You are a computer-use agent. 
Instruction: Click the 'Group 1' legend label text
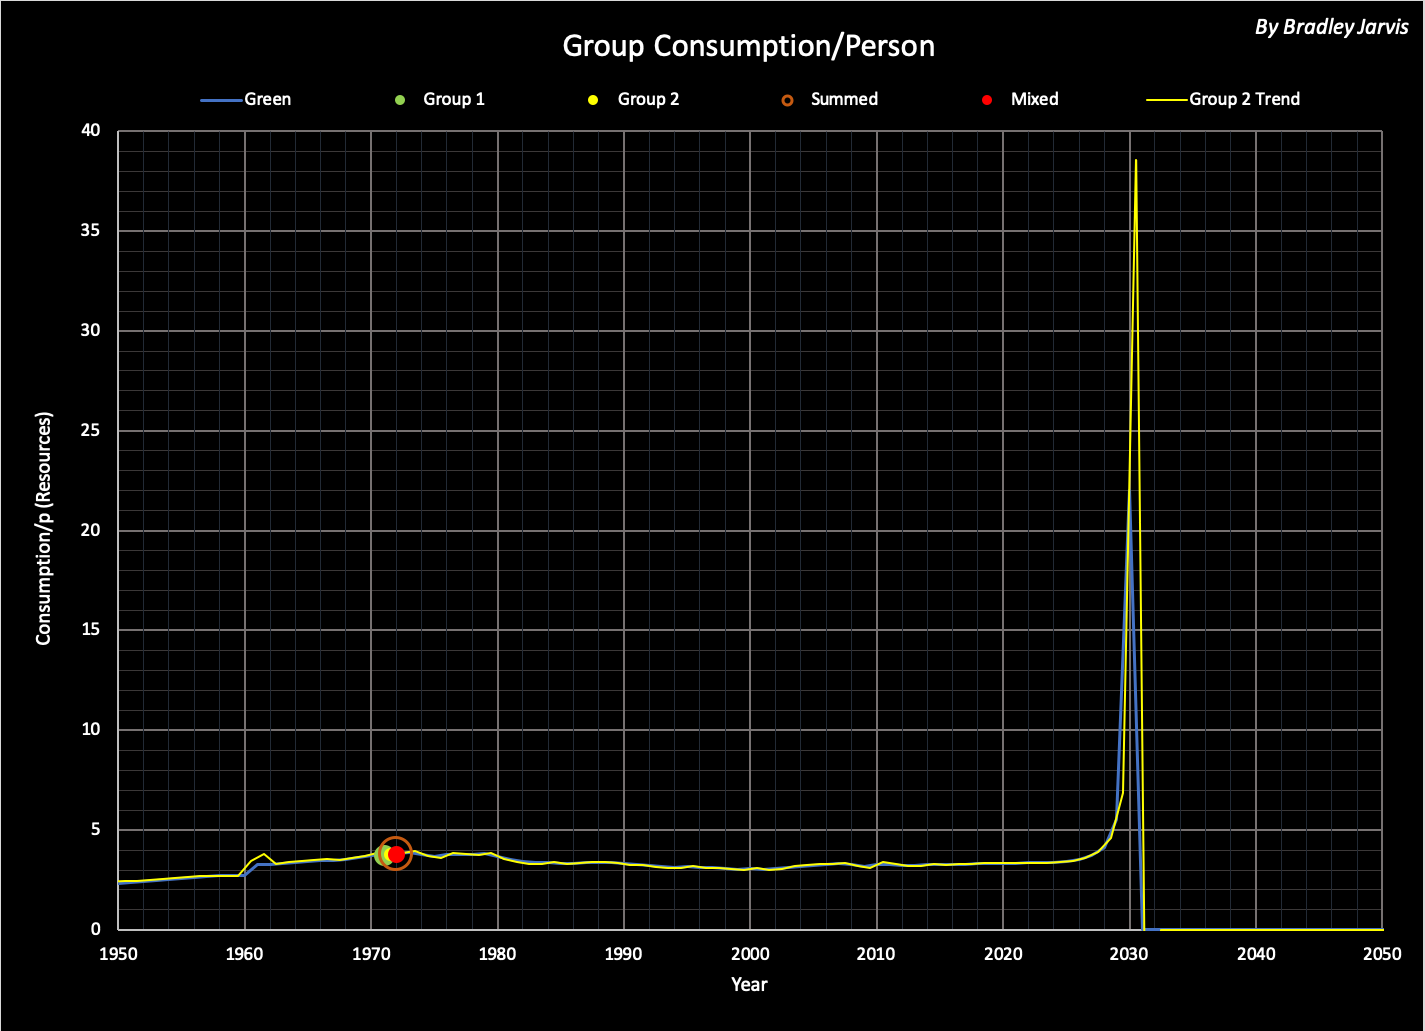(454, 100)
